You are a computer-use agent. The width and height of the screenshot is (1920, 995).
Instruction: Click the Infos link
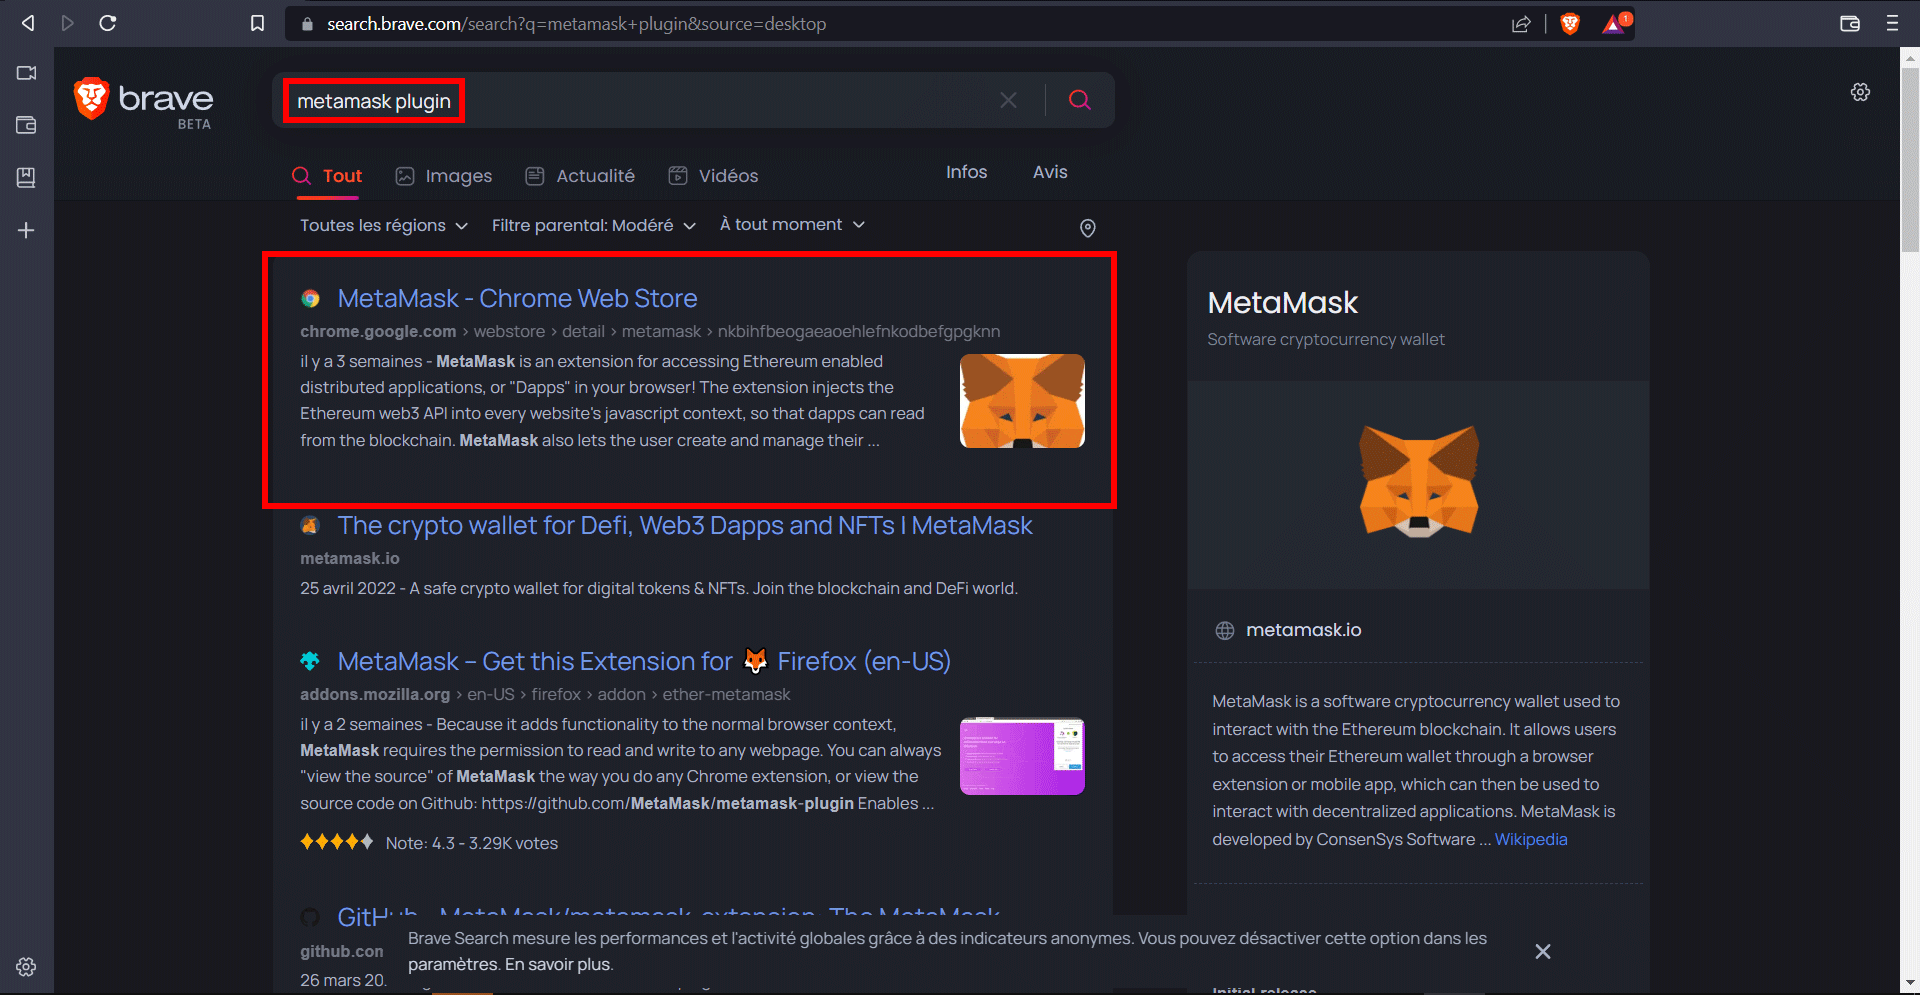966,172
